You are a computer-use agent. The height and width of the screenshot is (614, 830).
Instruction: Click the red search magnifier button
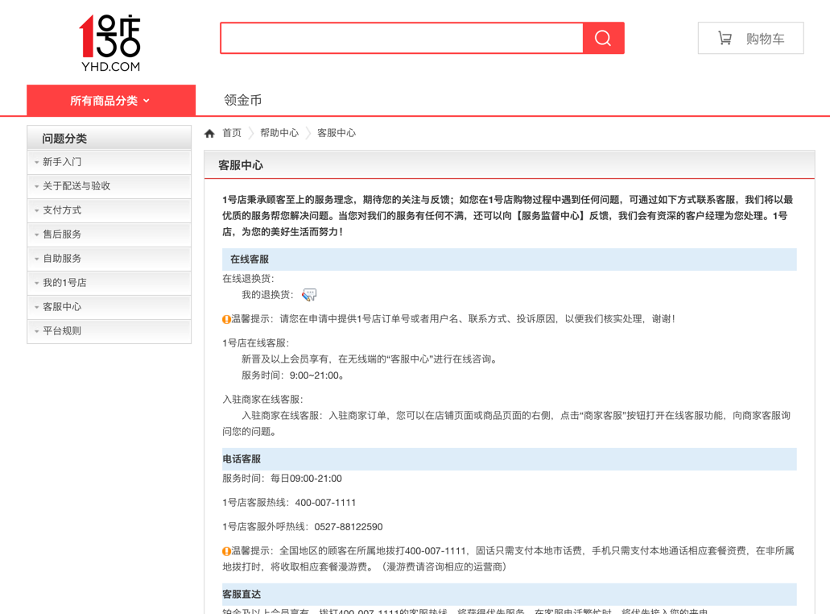[603, 38]
